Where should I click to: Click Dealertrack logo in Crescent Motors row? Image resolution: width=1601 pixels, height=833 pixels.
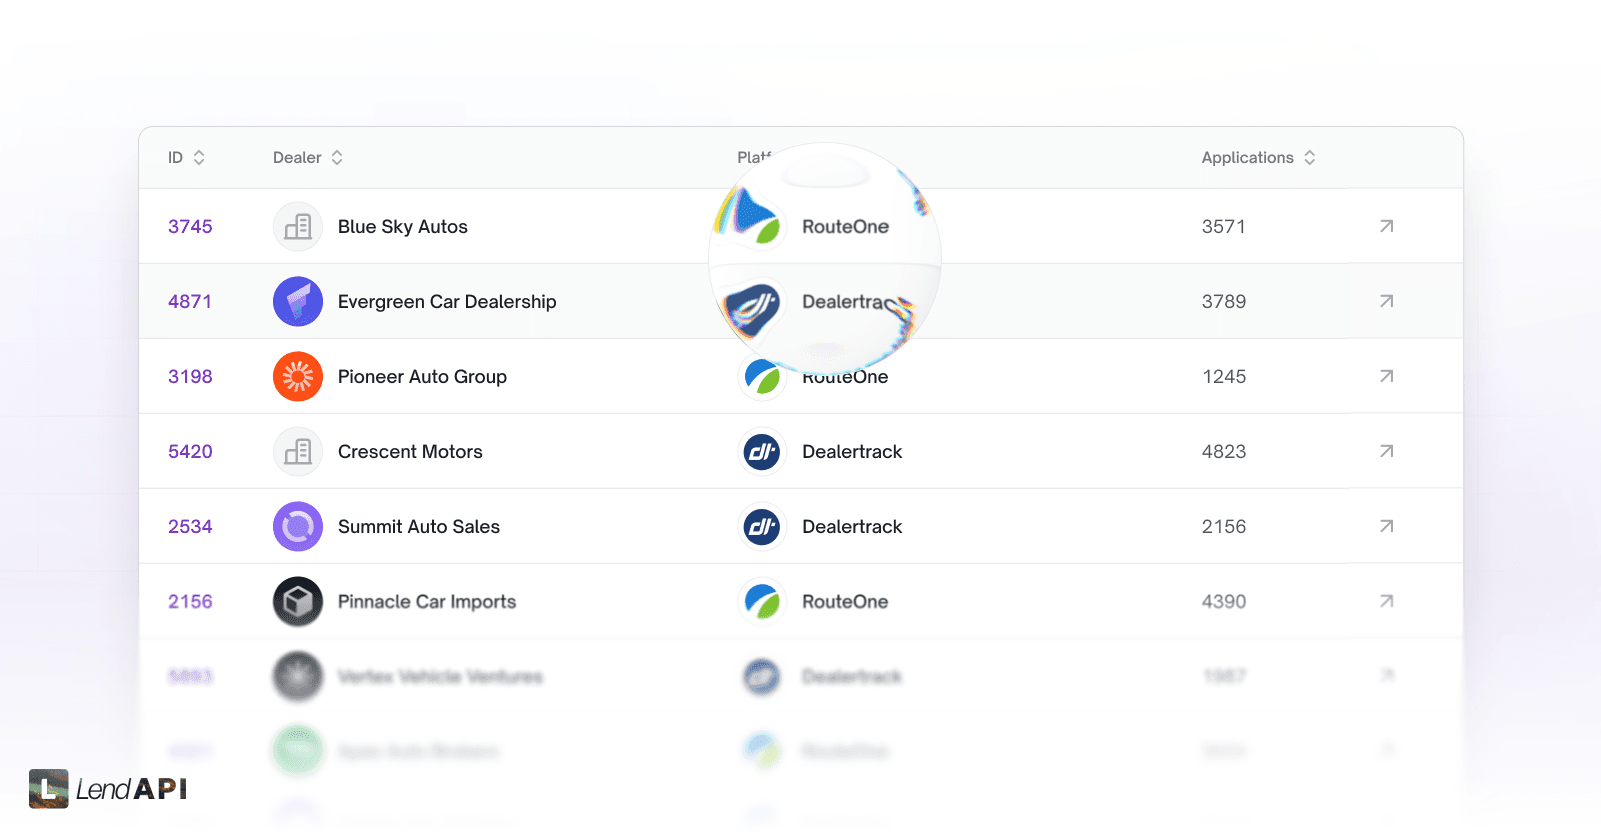tap(762, 452)
